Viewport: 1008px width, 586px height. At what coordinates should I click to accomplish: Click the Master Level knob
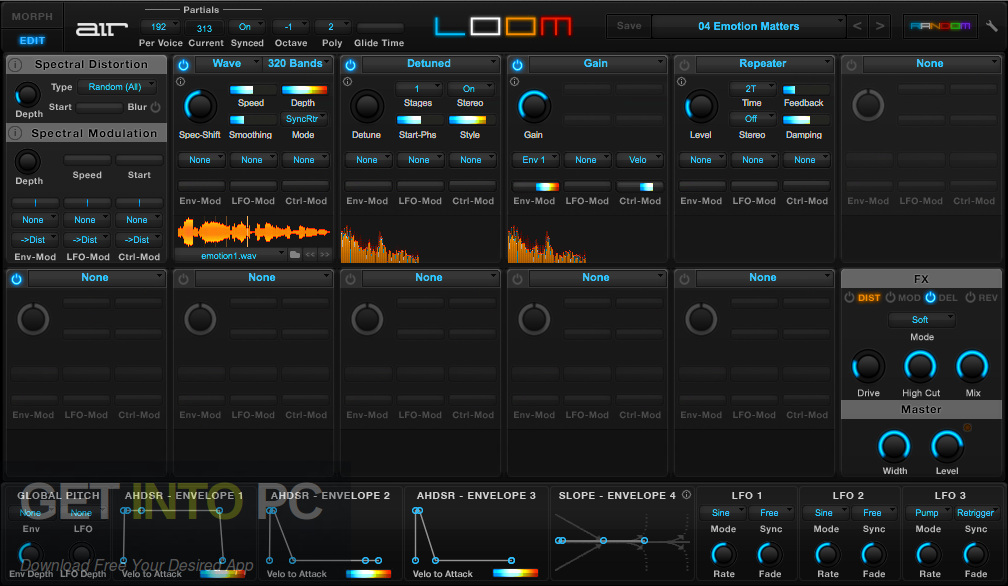947,447
